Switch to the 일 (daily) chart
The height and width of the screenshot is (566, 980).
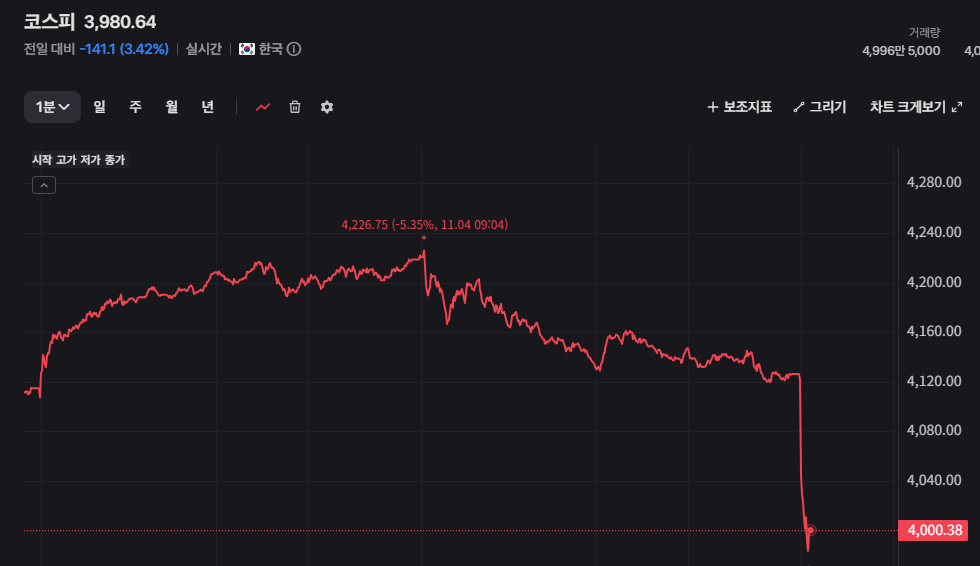[99, 107]
